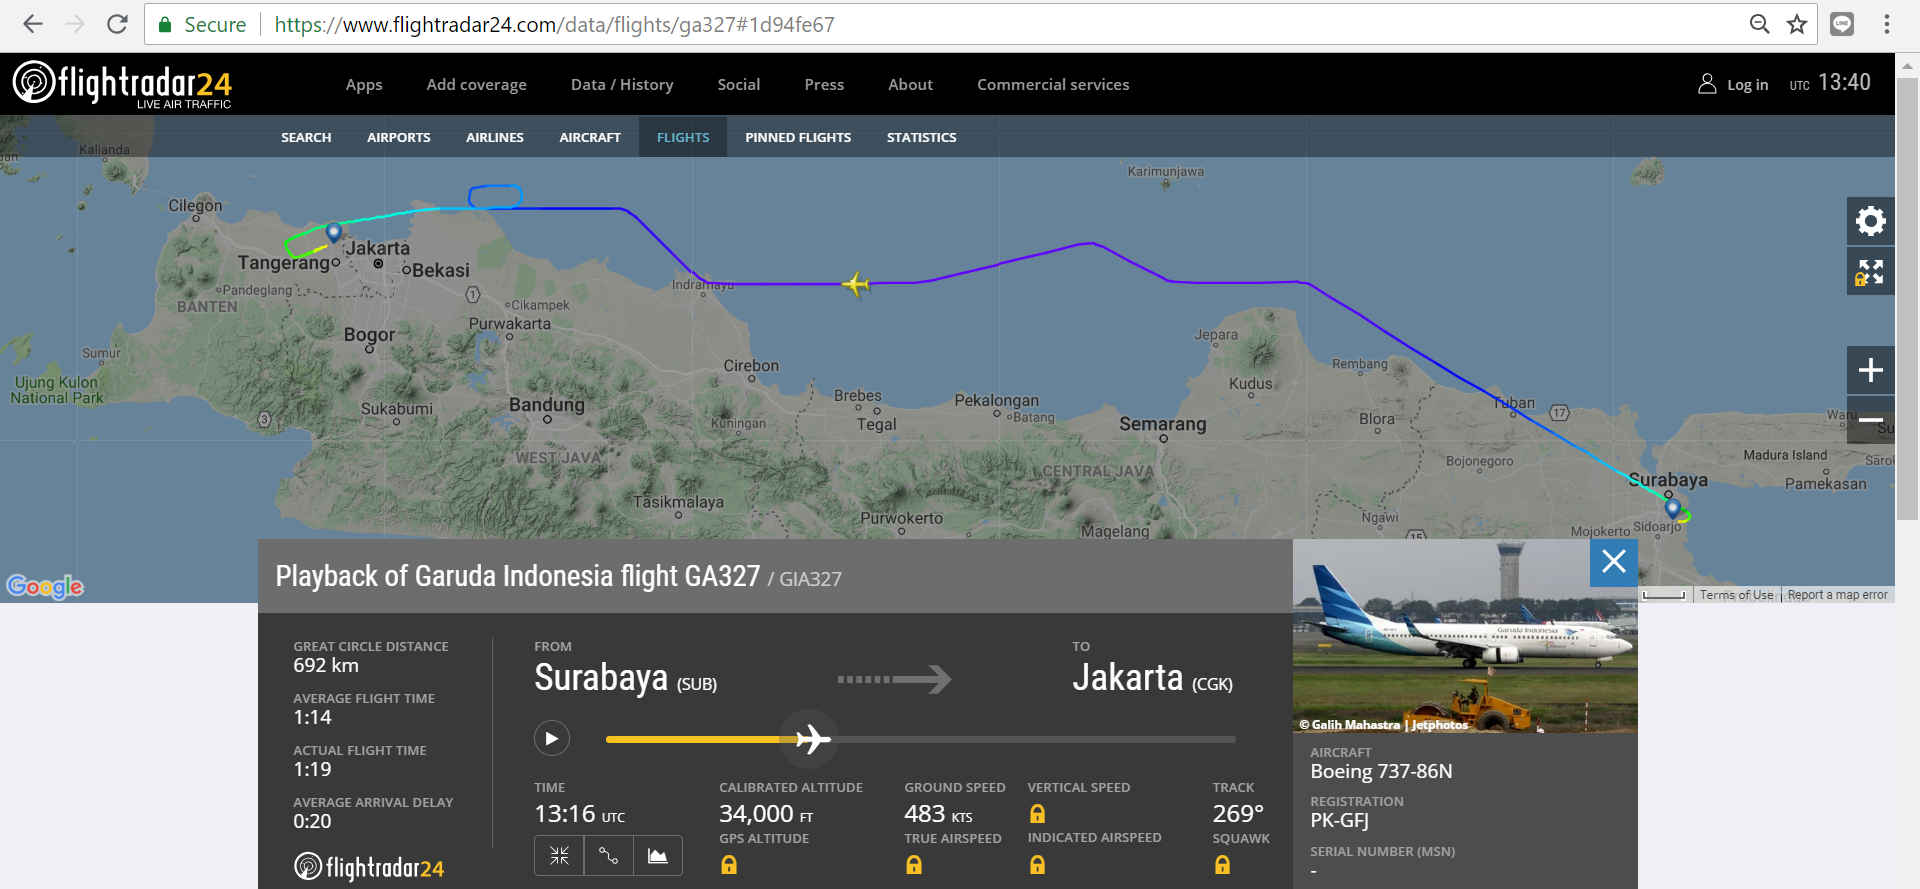This screenshot has width=1920, height=889.
Task: Select the SEARCH tab
Action: pos(306,137)
